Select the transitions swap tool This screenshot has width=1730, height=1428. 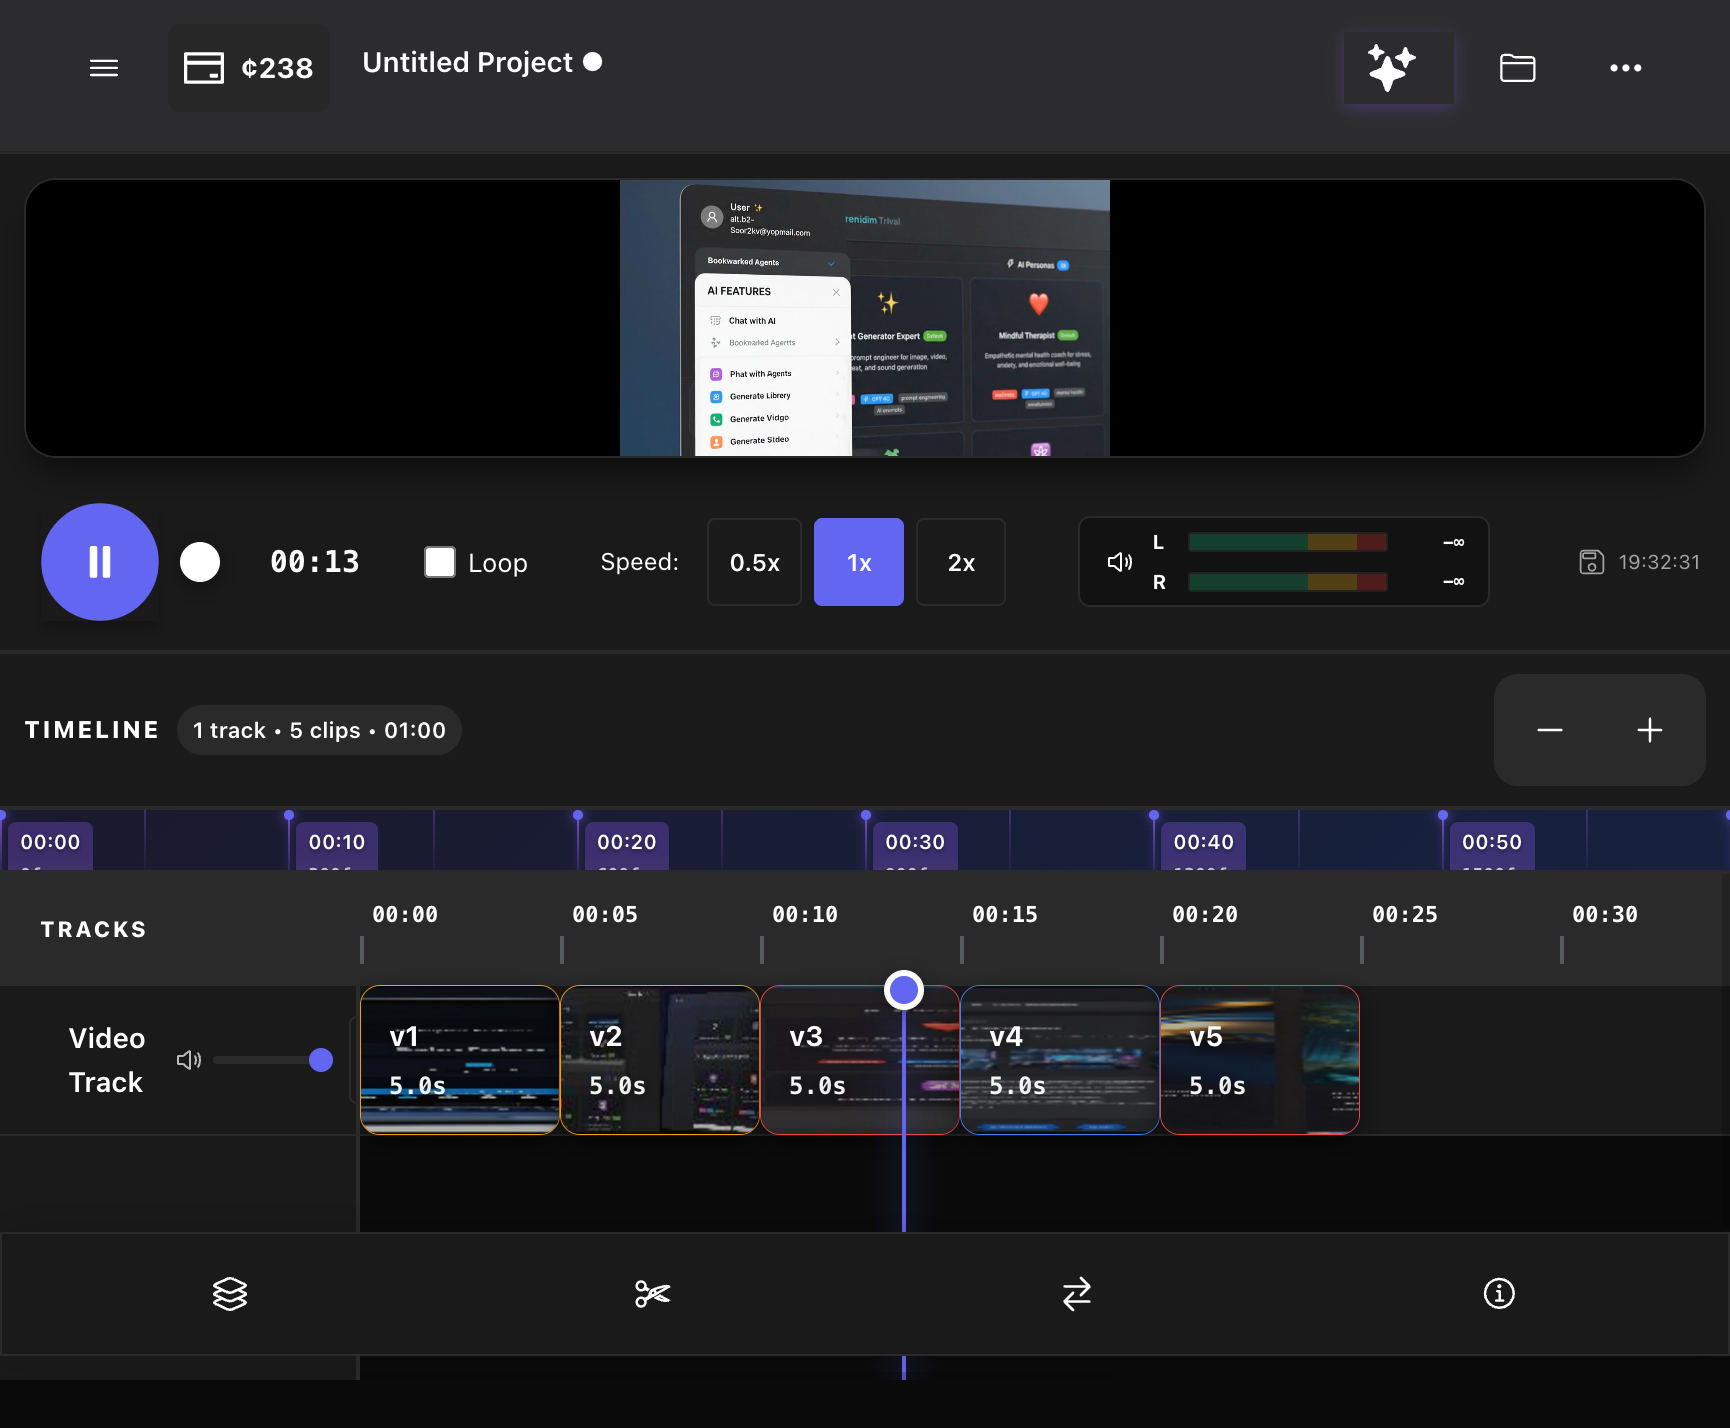tap(1075, 1294)
